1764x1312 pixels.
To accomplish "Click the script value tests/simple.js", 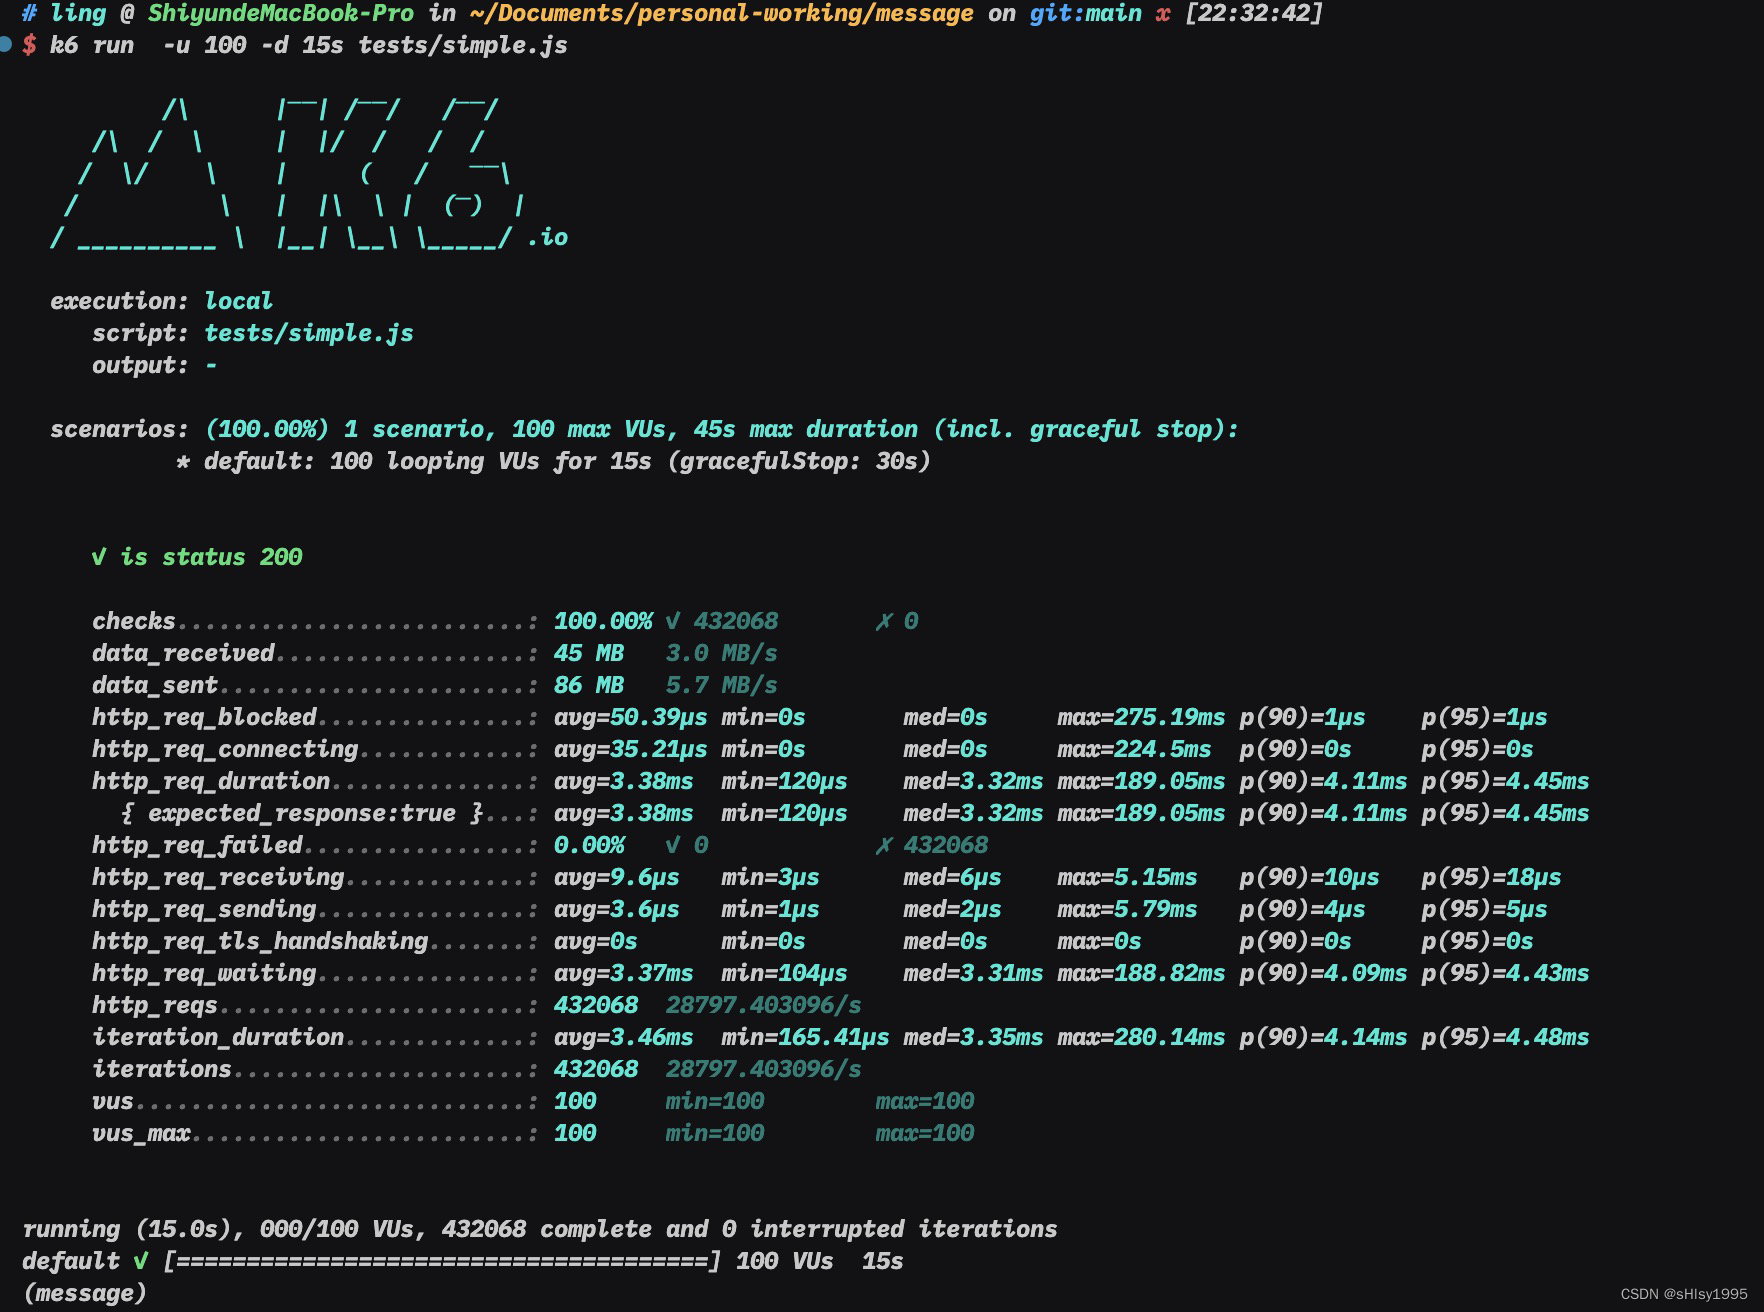I will coord(309,333).
